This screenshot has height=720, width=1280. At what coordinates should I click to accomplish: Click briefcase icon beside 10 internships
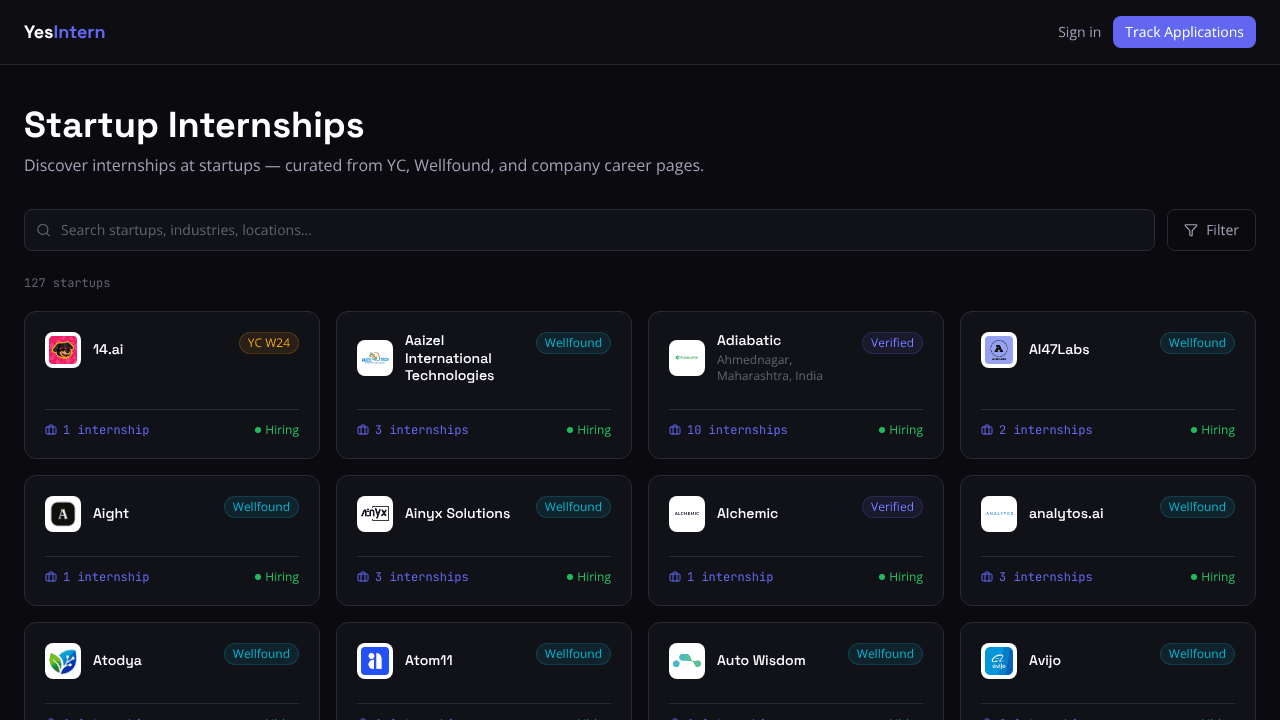(675, 430)
